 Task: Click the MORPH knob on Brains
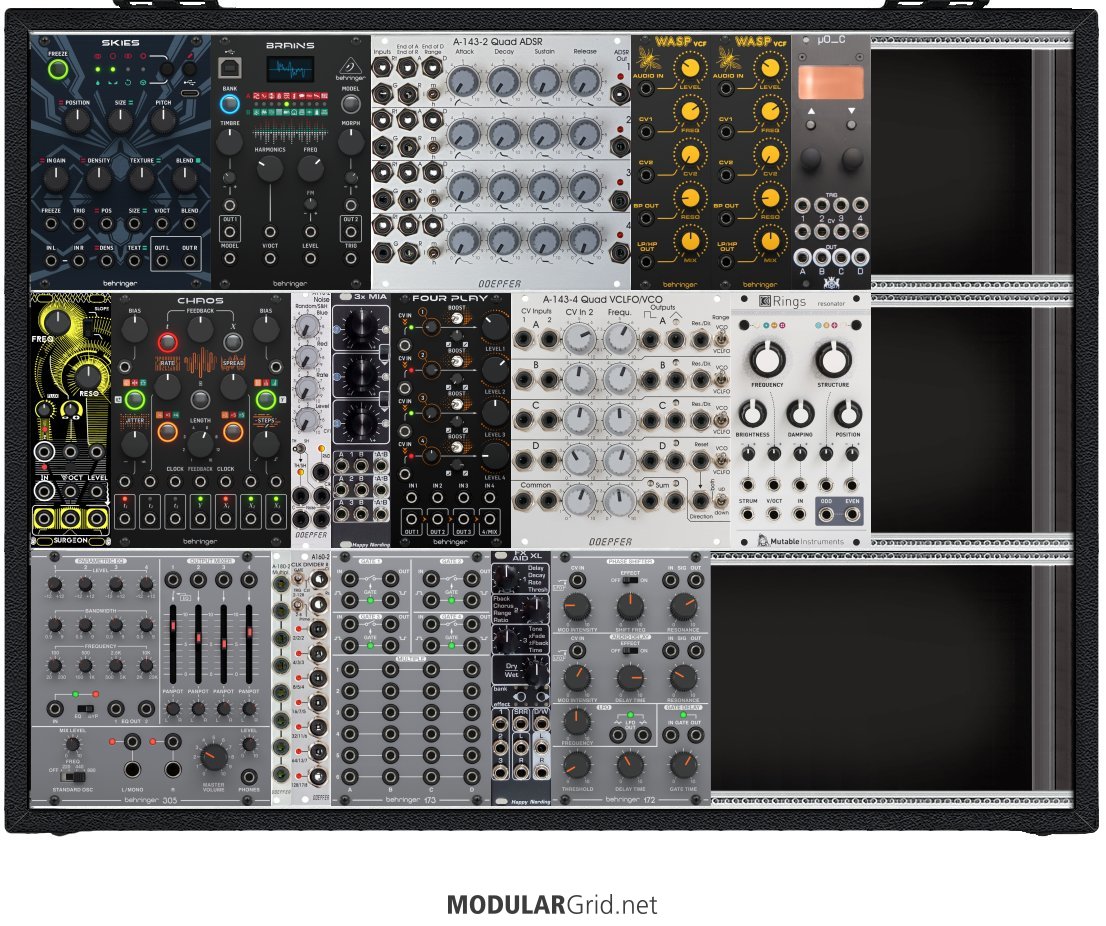(351, 142)
